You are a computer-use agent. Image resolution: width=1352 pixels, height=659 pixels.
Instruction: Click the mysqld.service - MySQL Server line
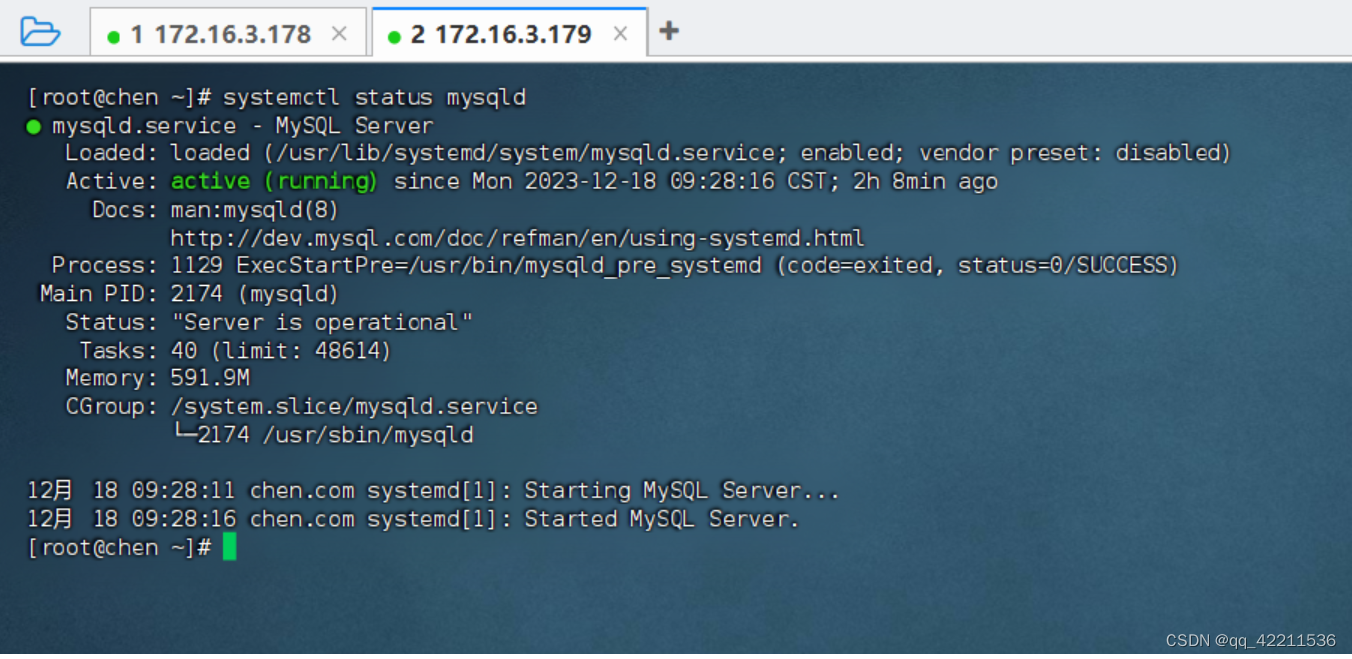click(x=243, y=126)
